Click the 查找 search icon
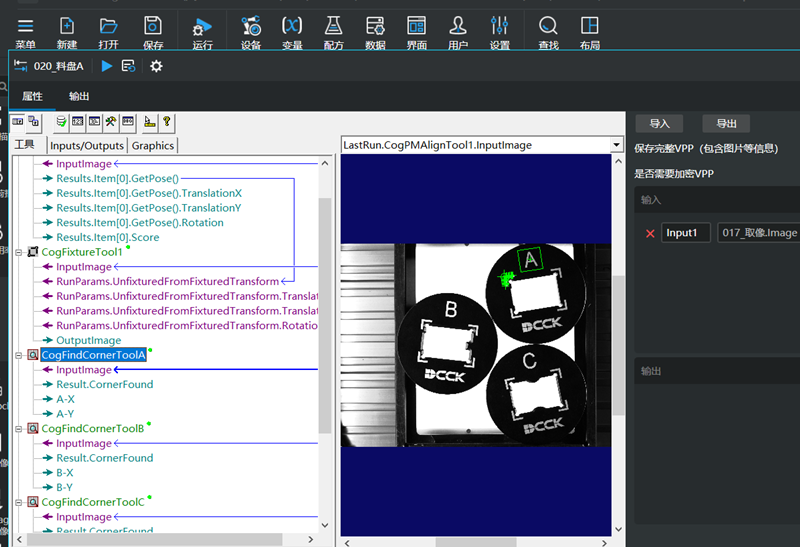800x547 pixels. coord(548,32)
